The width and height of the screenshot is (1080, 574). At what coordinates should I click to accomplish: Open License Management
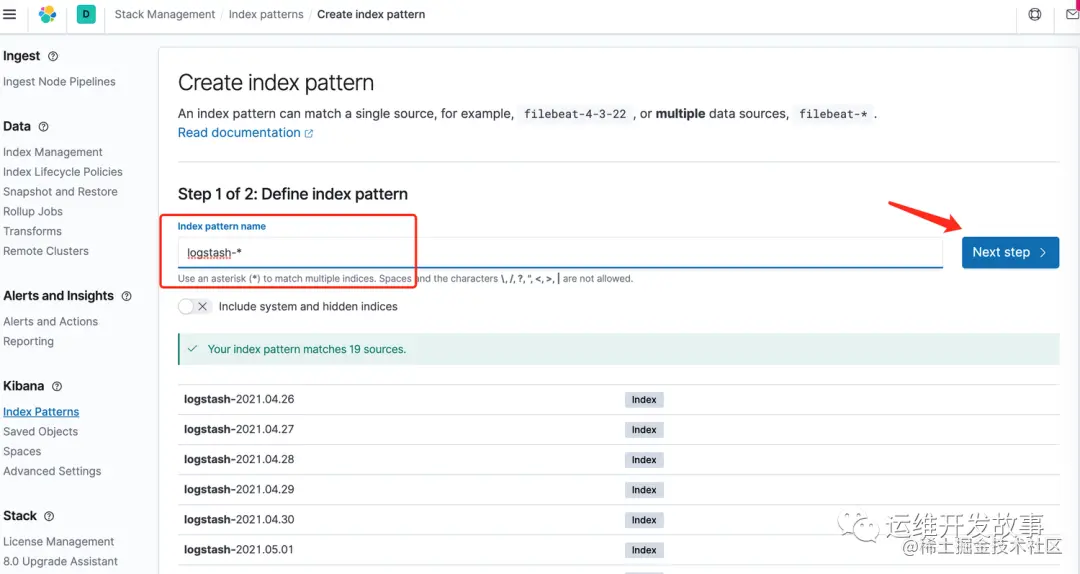(x=59, y=542)
